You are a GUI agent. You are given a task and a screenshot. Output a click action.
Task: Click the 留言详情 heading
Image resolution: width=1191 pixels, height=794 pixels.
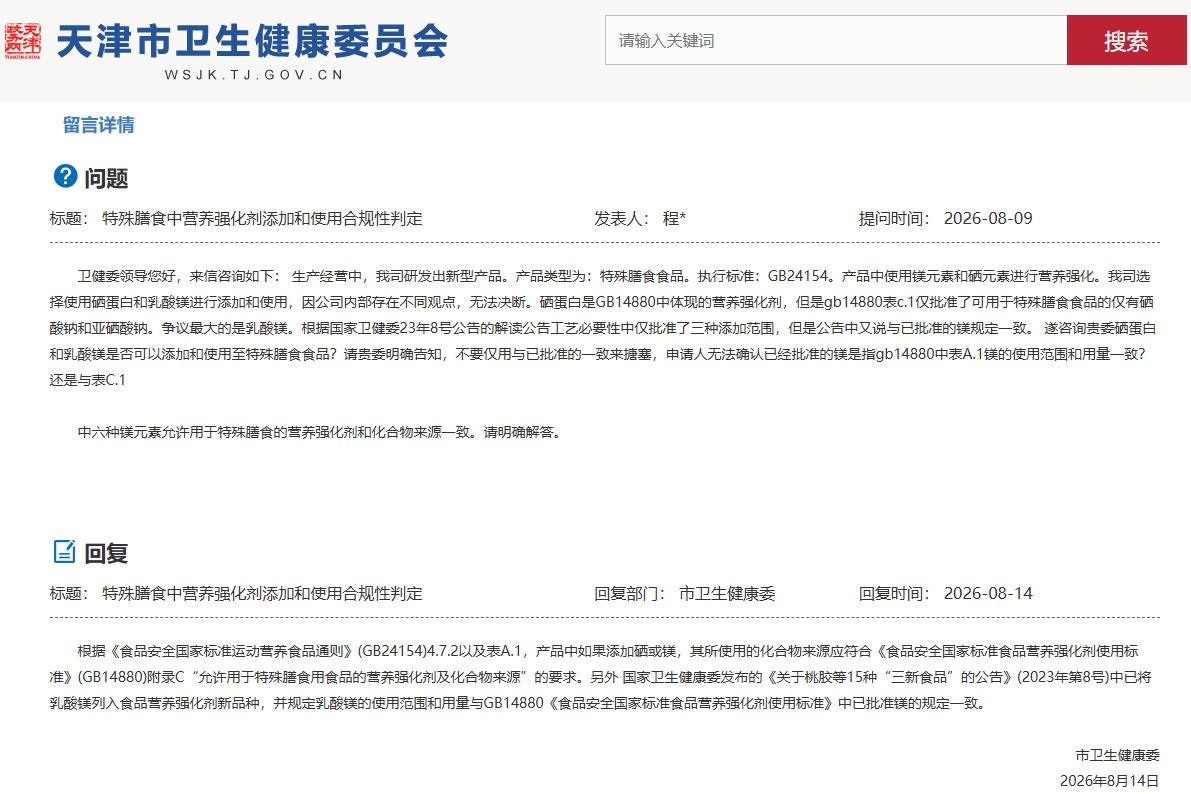pyautogui.click(x=99, y=125)
